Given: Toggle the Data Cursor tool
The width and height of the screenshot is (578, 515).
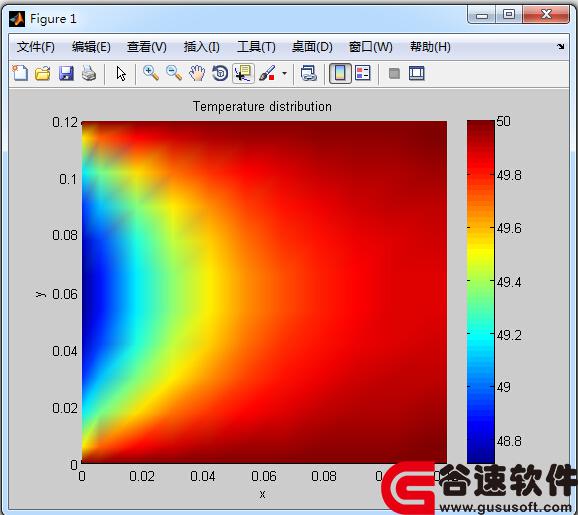Looking at the screenshot, I should pos(243,73).
